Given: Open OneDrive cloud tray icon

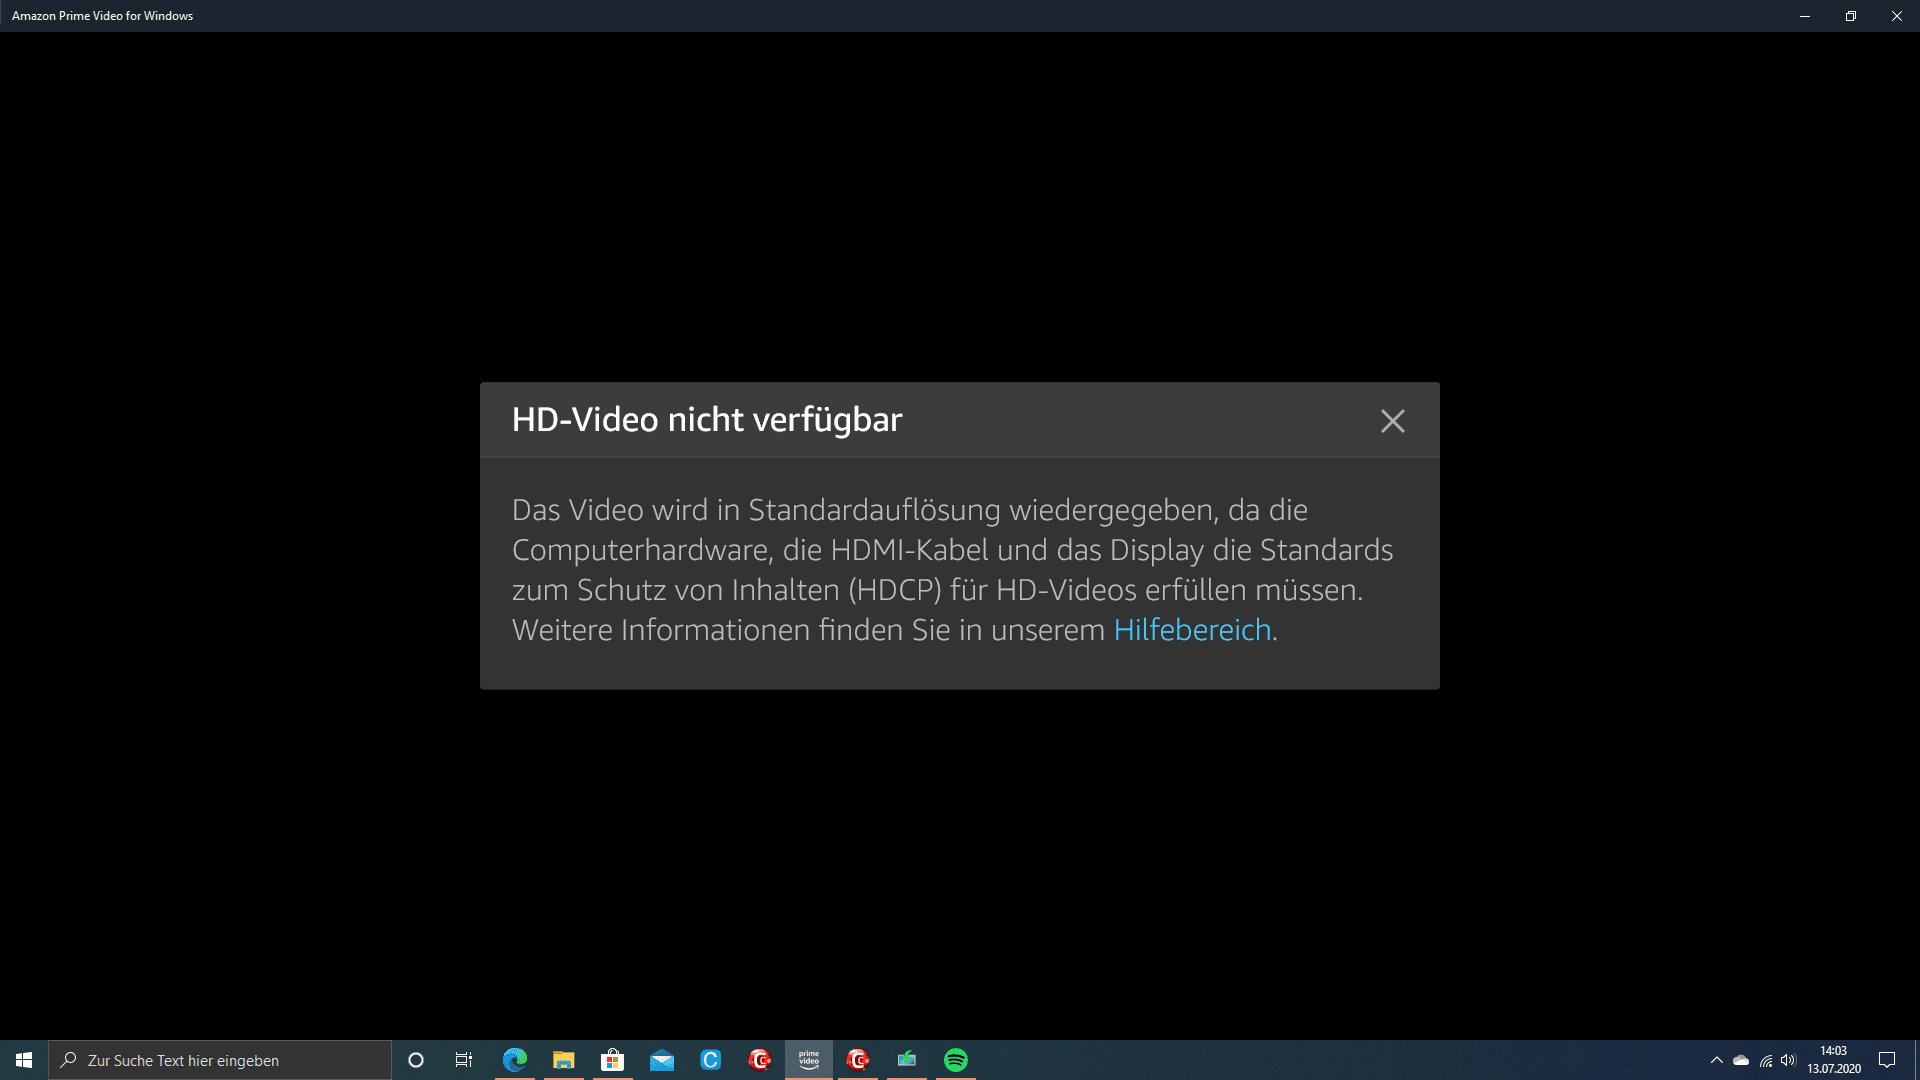Looking at the screenshot, I should (1741, 1060).
